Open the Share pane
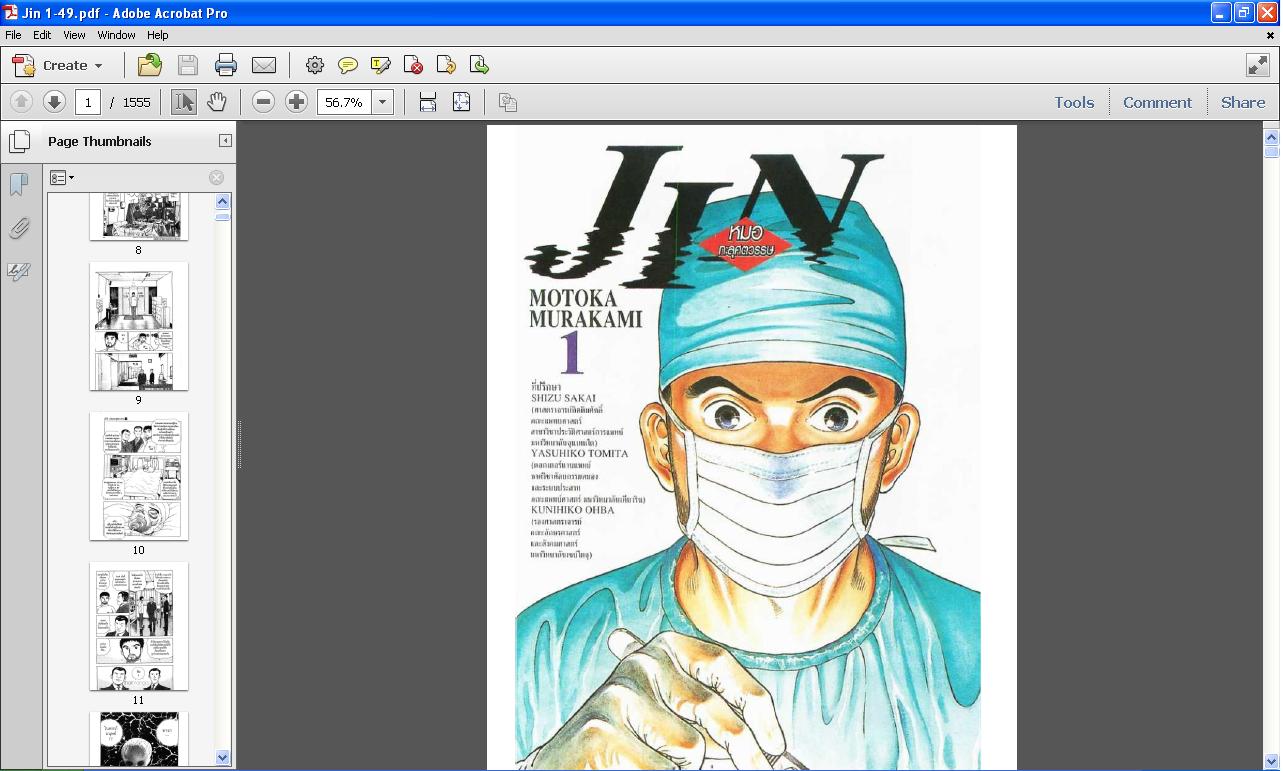 click(x=1243, y=102)
